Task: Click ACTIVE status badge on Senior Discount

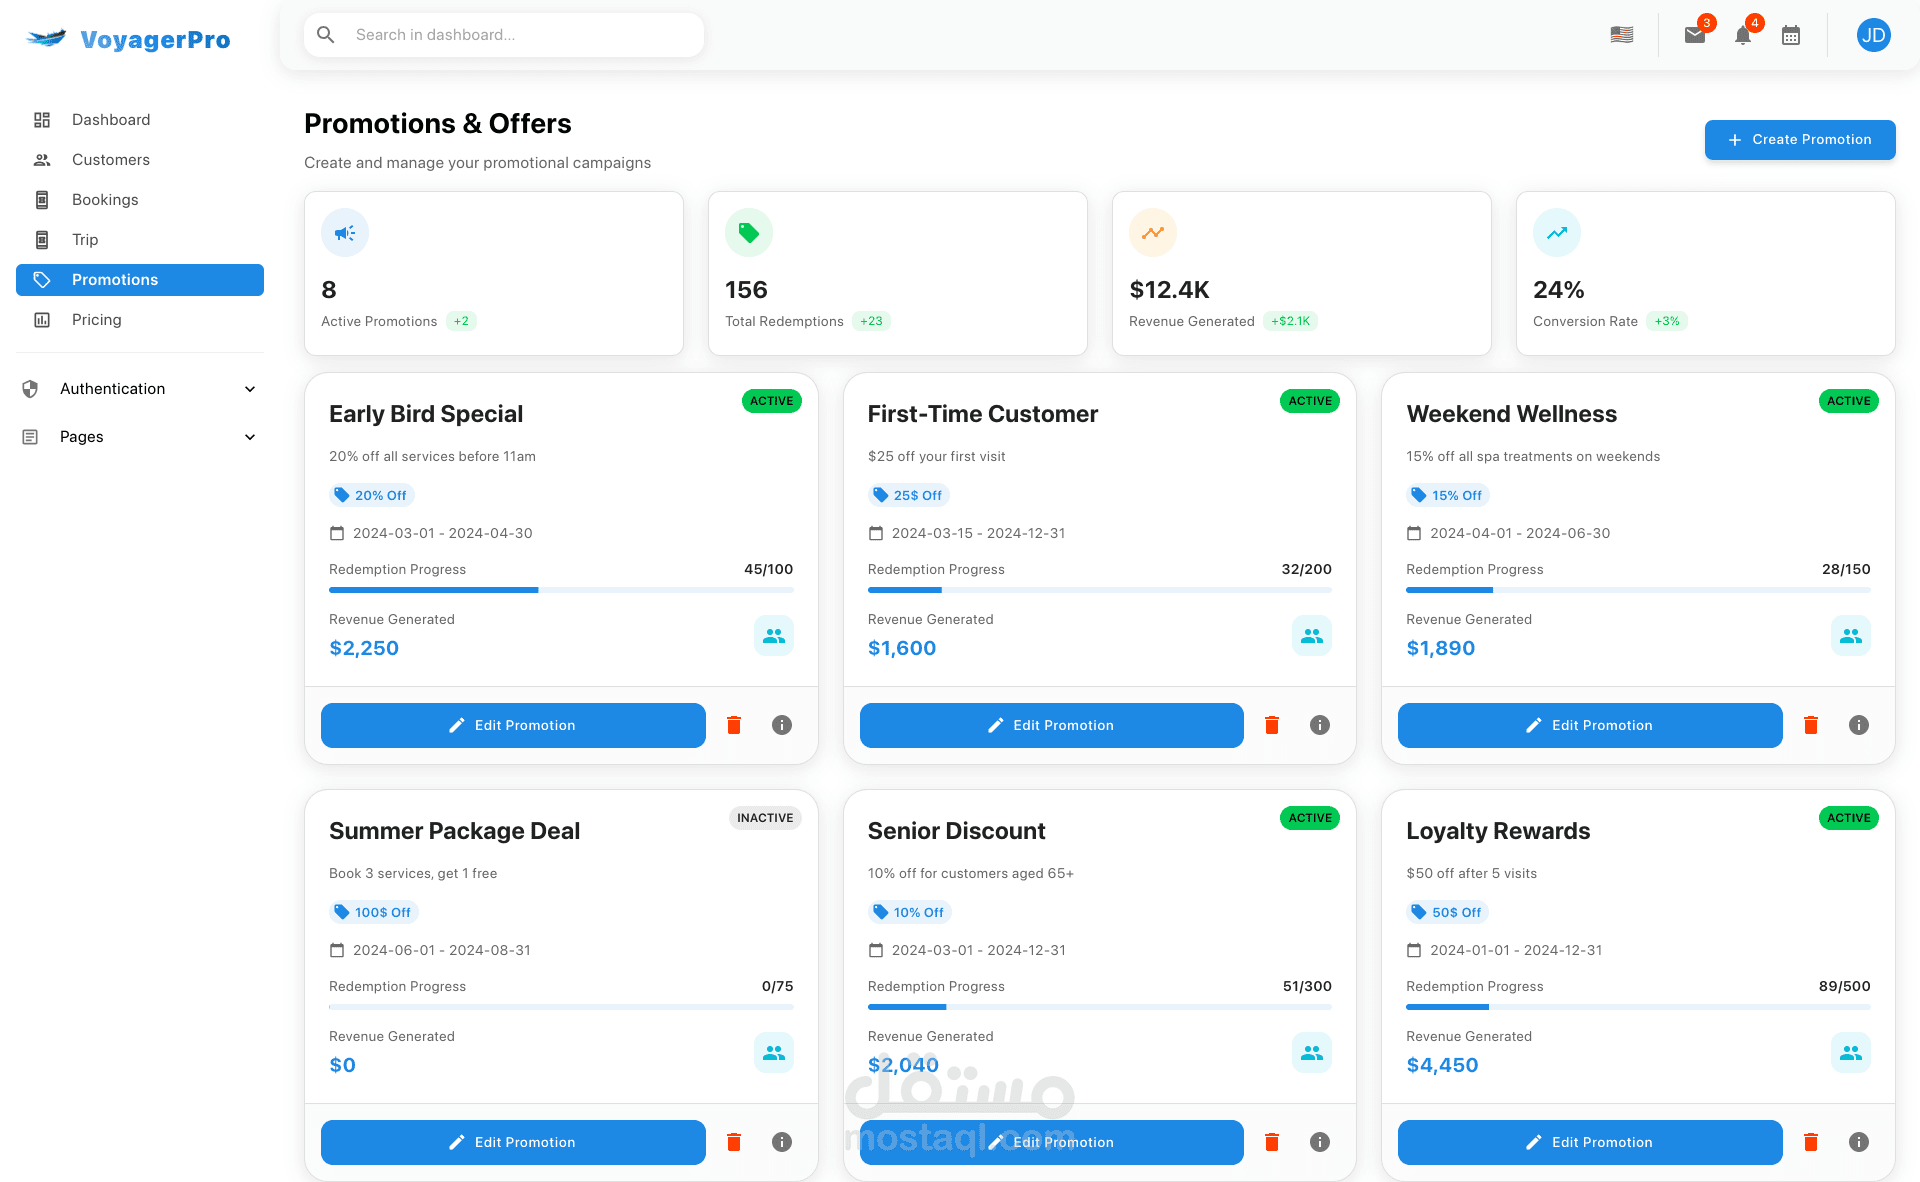Action: click(1310, 818)
